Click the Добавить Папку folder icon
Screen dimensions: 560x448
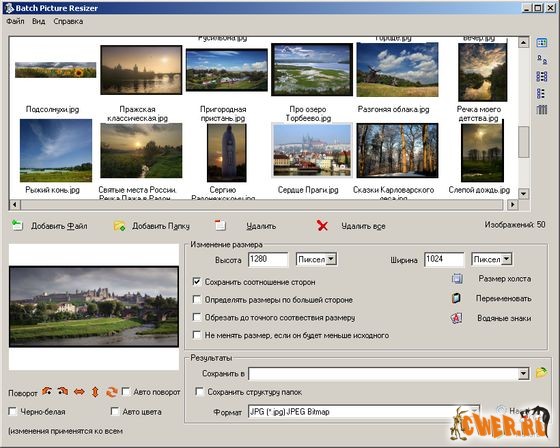(119, 226)
